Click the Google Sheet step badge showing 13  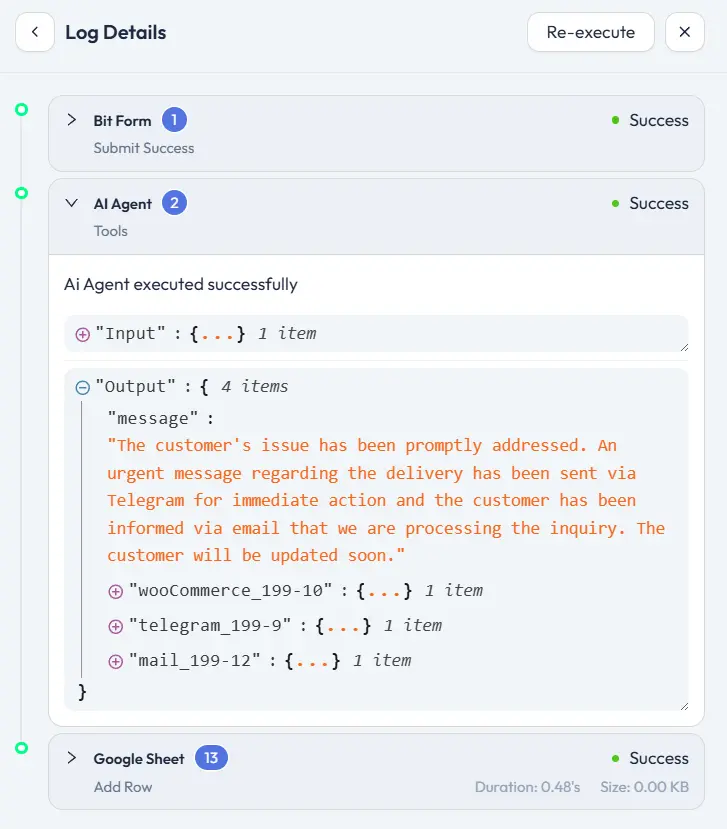tap(210, 759)
